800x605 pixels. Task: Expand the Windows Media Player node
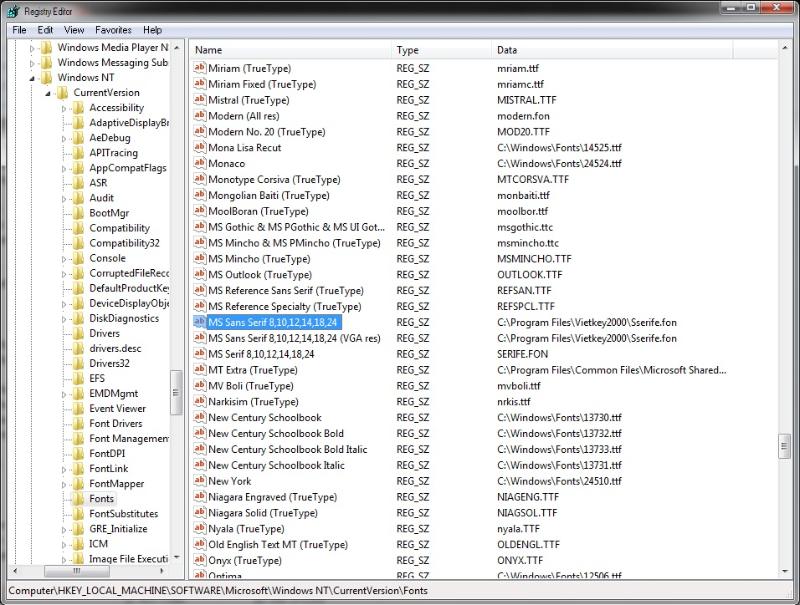pyautogui.click(x=32, y=47)
